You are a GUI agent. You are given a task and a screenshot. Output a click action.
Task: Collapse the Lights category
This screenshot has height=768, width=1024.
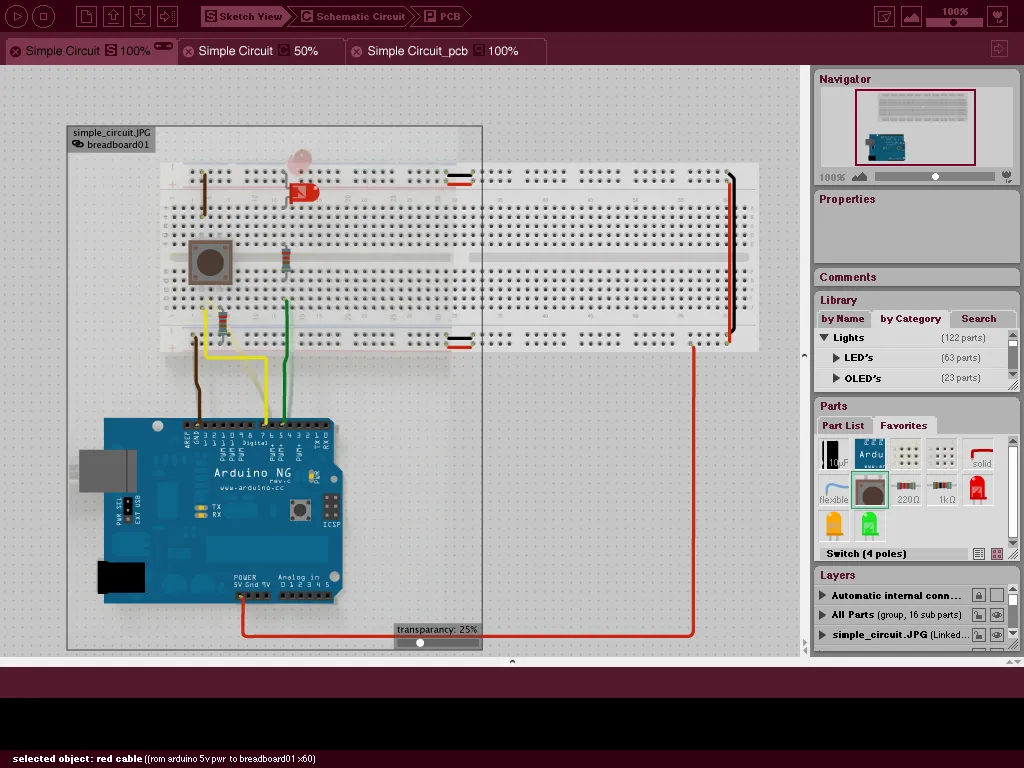[824, 338]
